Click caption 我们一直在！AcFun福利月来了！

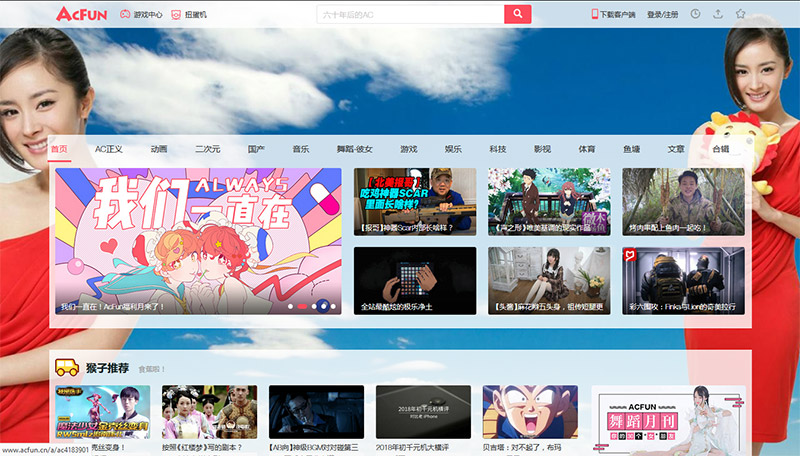click(113, 307)
